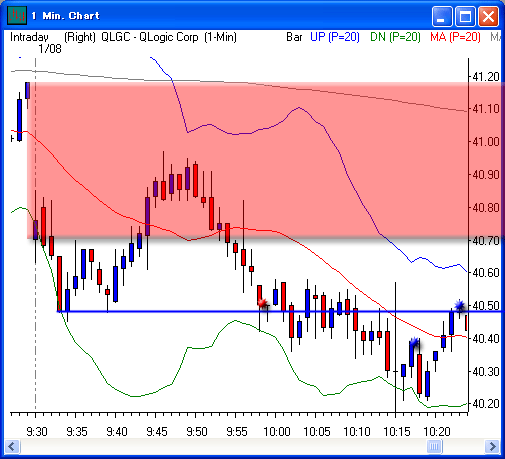Screen dimensions: 505x459
Task: Click the 1/08 date label
Action: (50, 49)
